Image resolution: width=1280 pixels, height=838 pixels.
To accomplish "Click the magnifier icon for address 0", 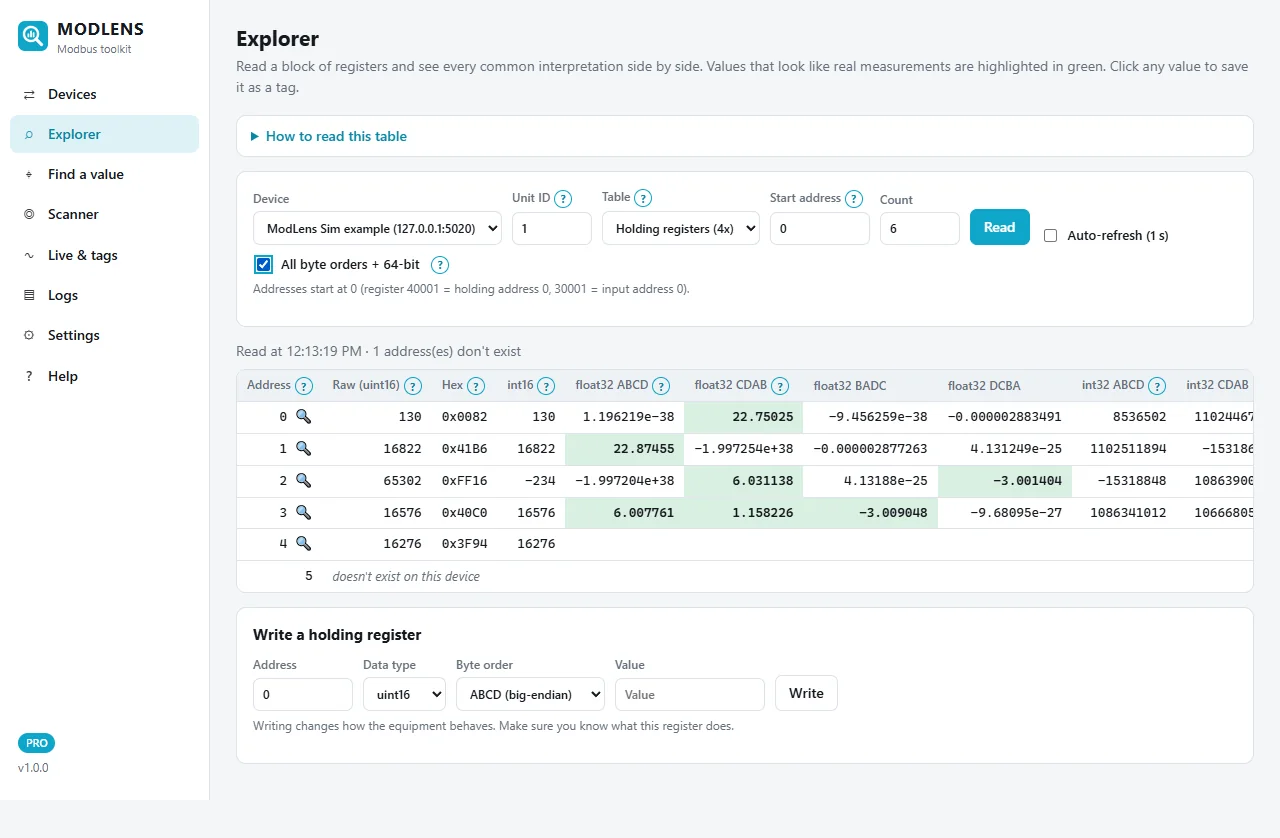I will [x=303, y=416].
